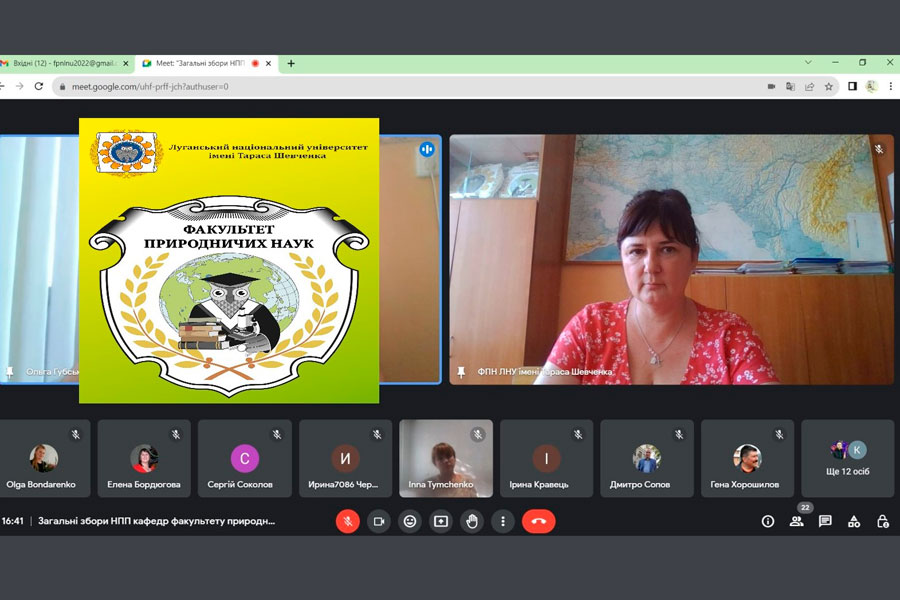Click the browser profile avatar
The image size is (900, 600).
tap(871, 86)
